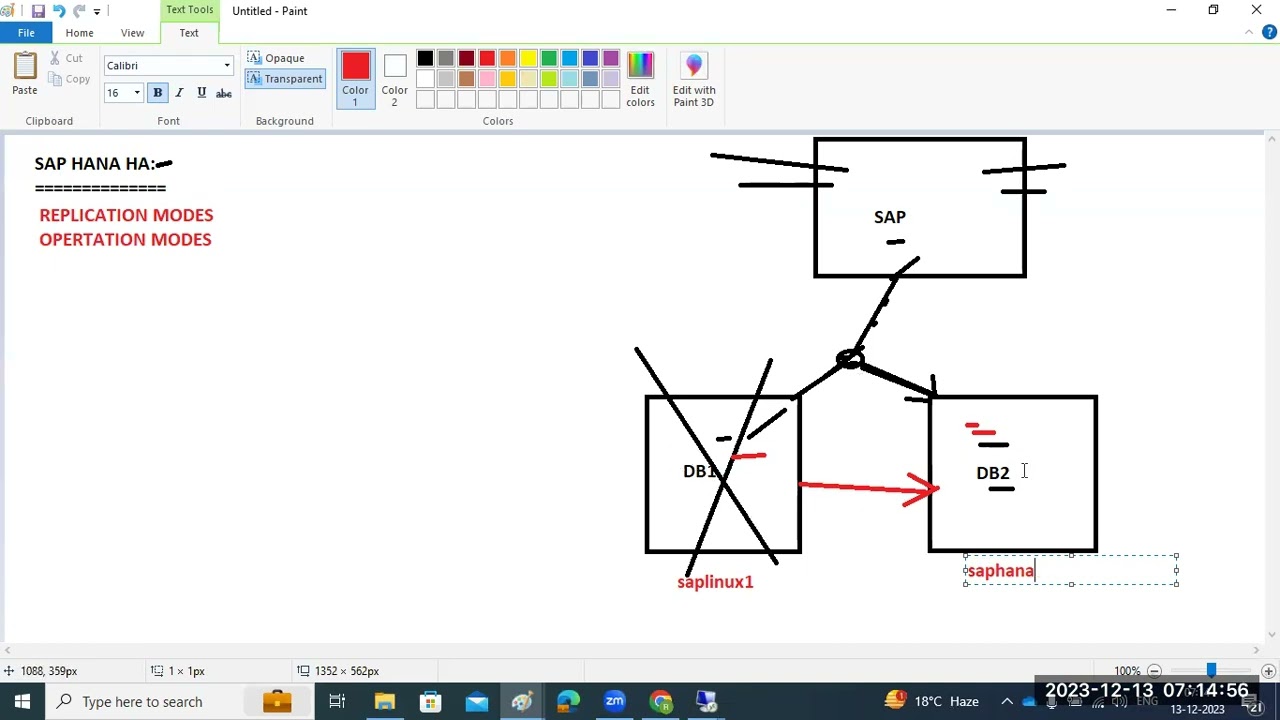Click the remote desktop icon in taskbar
The width and height of the screenshot is (1280, 720).
tap(706, 702)
